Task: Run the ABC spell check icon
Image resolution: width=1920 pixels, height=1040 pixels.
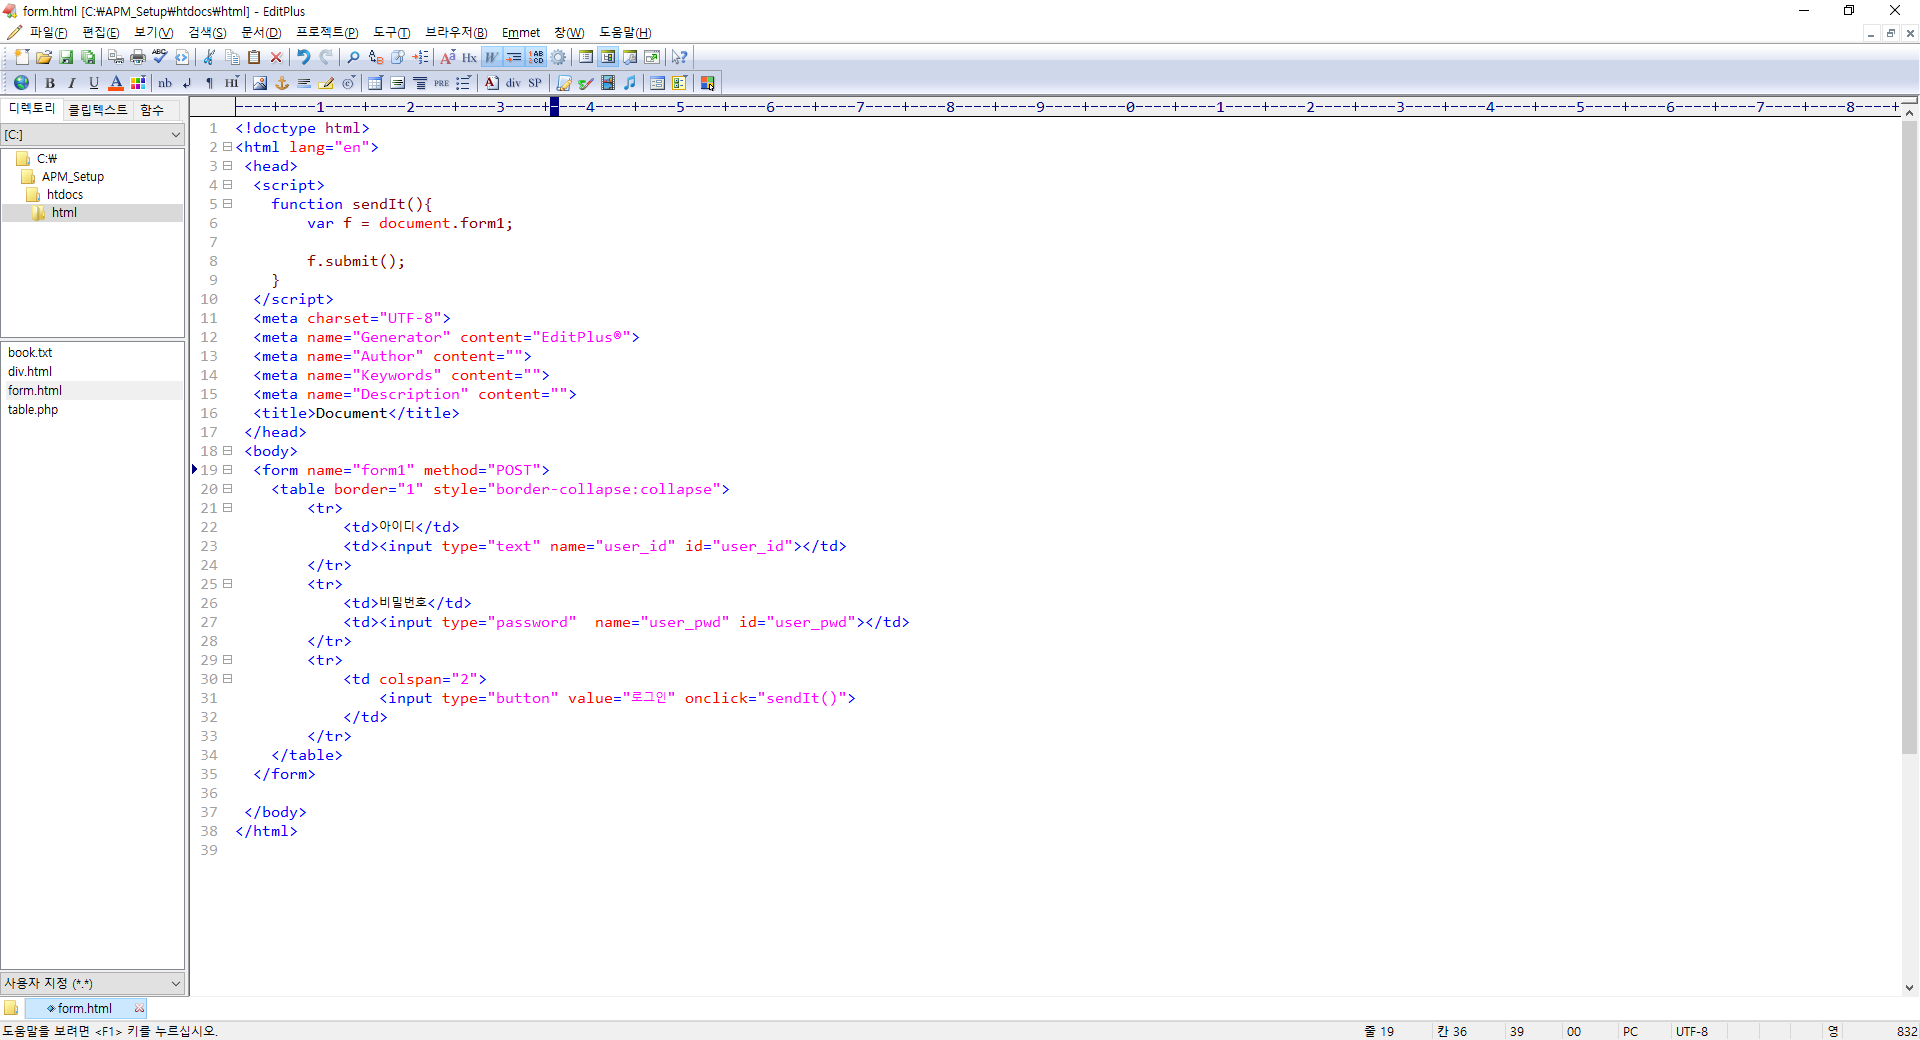Action: [160, 57]
